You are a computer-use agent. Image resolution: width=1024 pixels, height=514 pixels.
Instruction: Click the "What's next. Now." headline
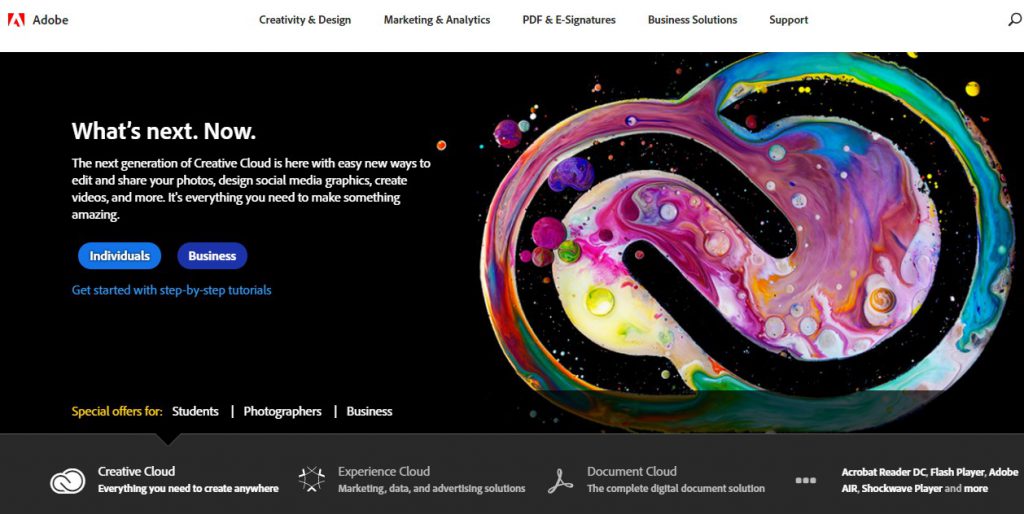(164, 131)
